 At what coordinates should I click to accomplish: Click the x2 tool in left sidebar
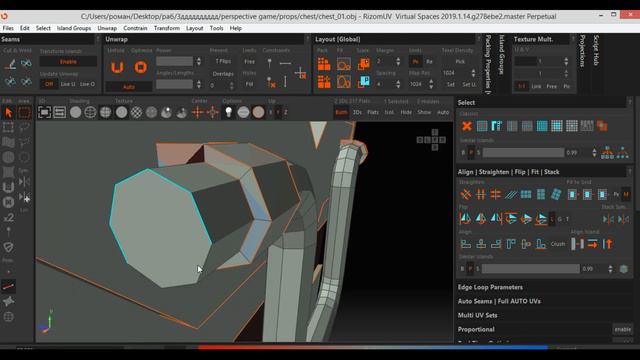coord(9,218)
